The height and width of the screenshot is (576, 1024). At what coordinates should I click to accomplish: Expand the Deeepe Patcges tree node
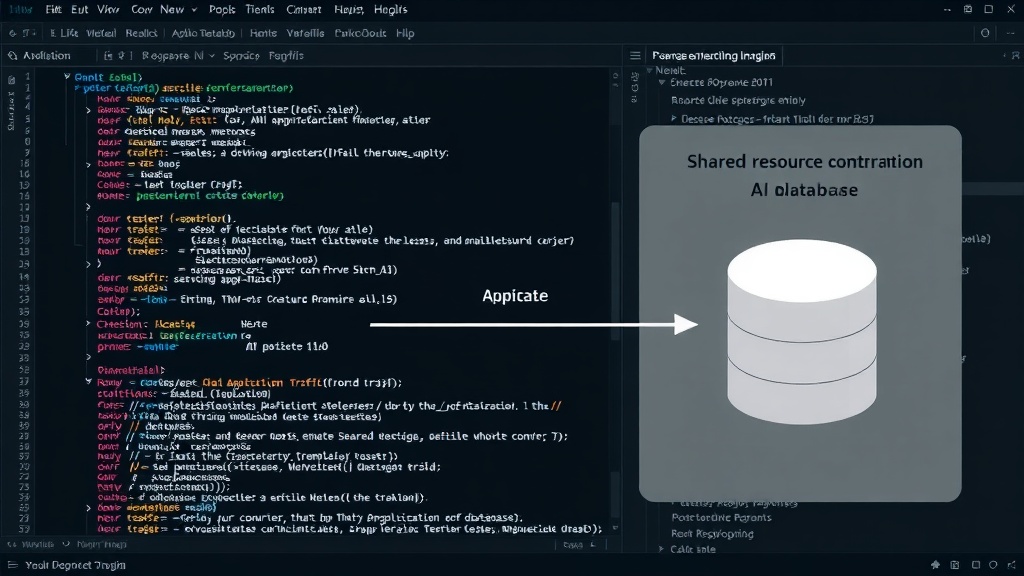[x=673, y=119]
